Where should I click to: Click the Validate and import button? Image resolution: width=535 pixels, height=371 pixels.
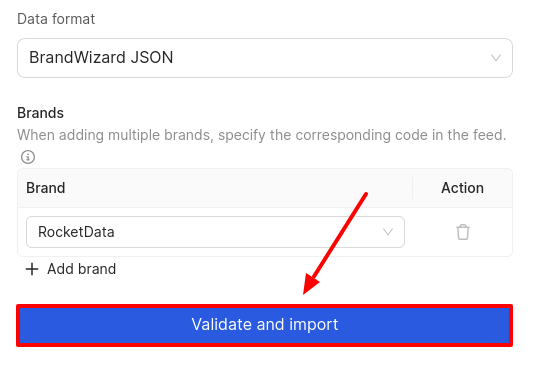click(x=265, y=325)
